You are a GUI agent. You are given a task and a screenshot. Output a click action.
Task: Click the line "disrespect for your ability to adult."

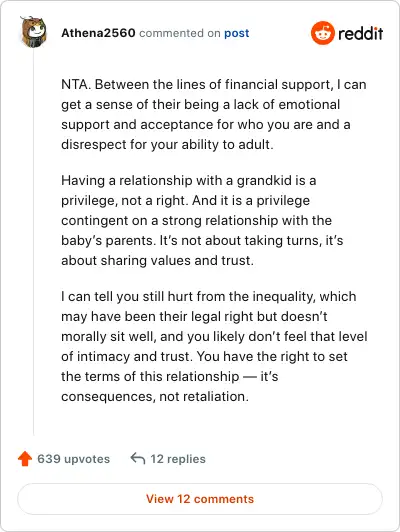[167, 145]
